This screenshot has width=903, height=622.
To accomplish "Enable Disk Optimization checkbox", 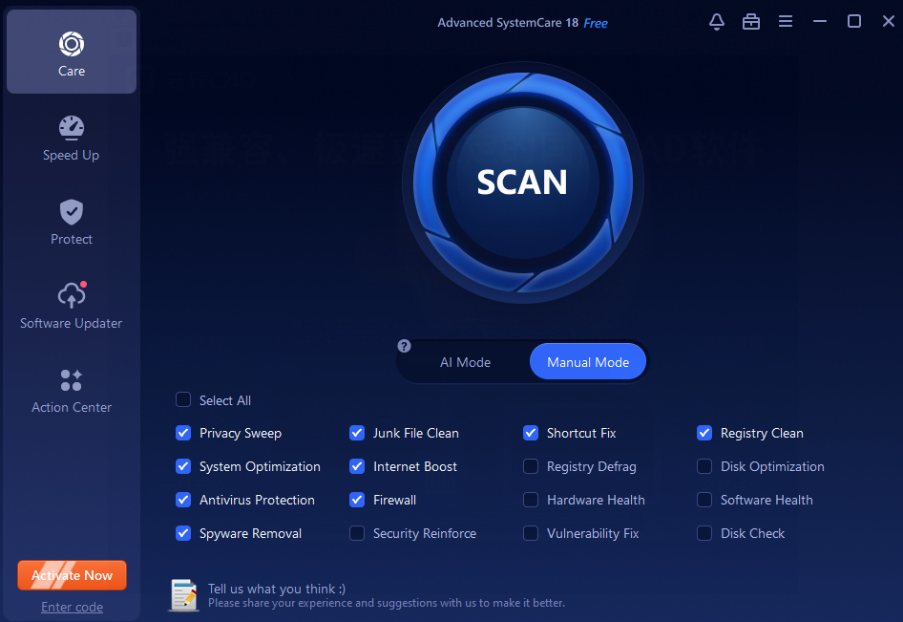I will click(704, 466).
